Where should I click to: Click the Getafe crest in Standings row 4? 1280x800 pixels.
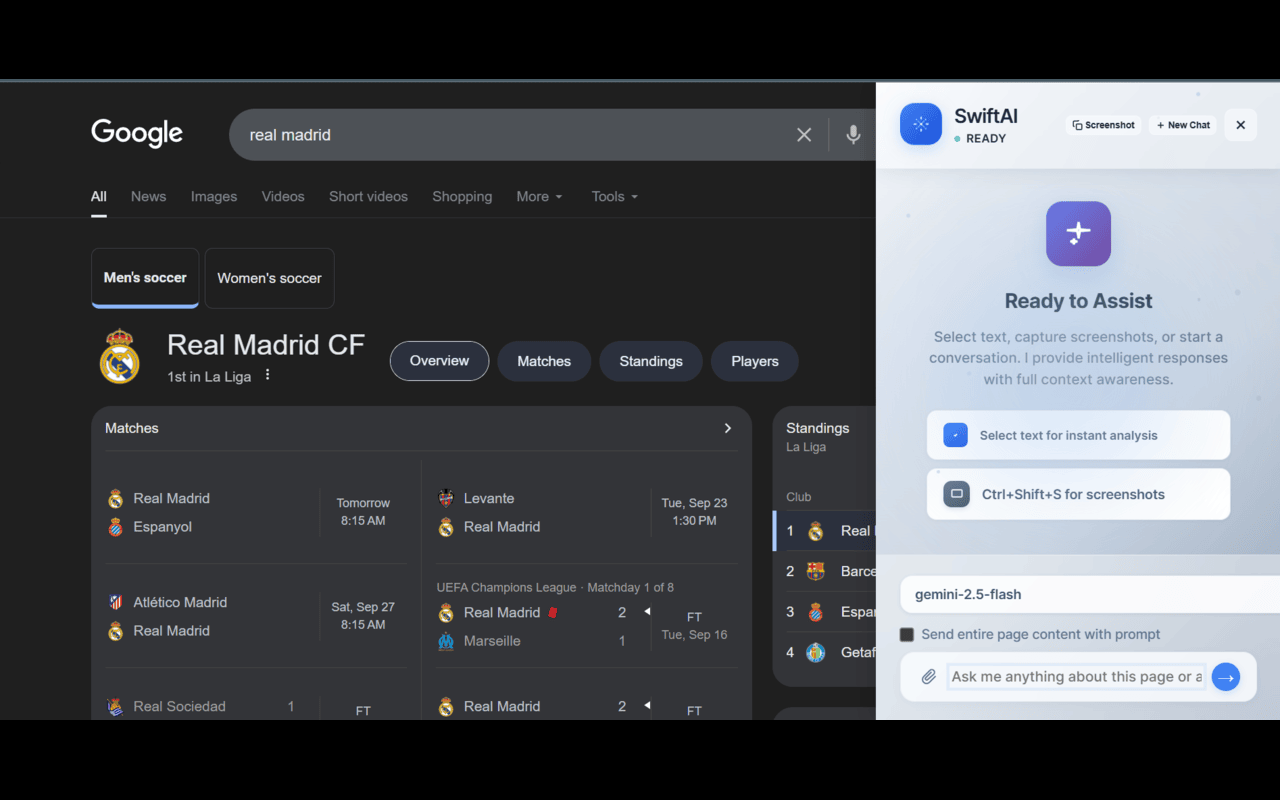tap(816, 653)
